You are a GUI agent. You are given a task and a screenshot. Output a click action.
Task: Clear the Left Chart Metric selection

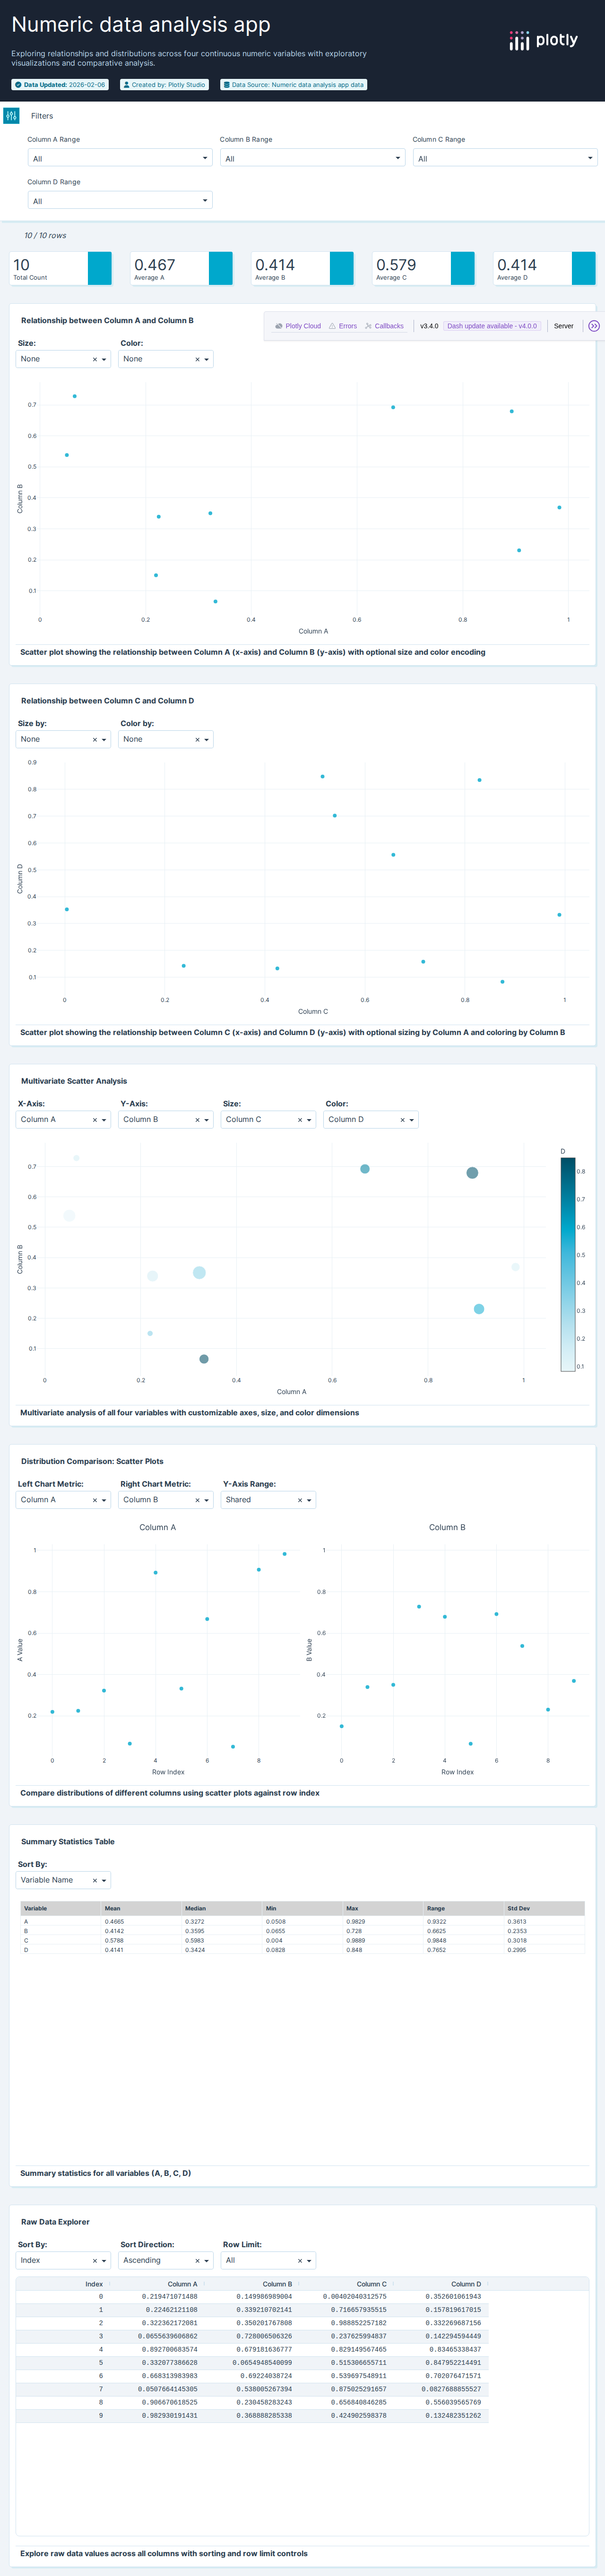[x=95, y=1500]
